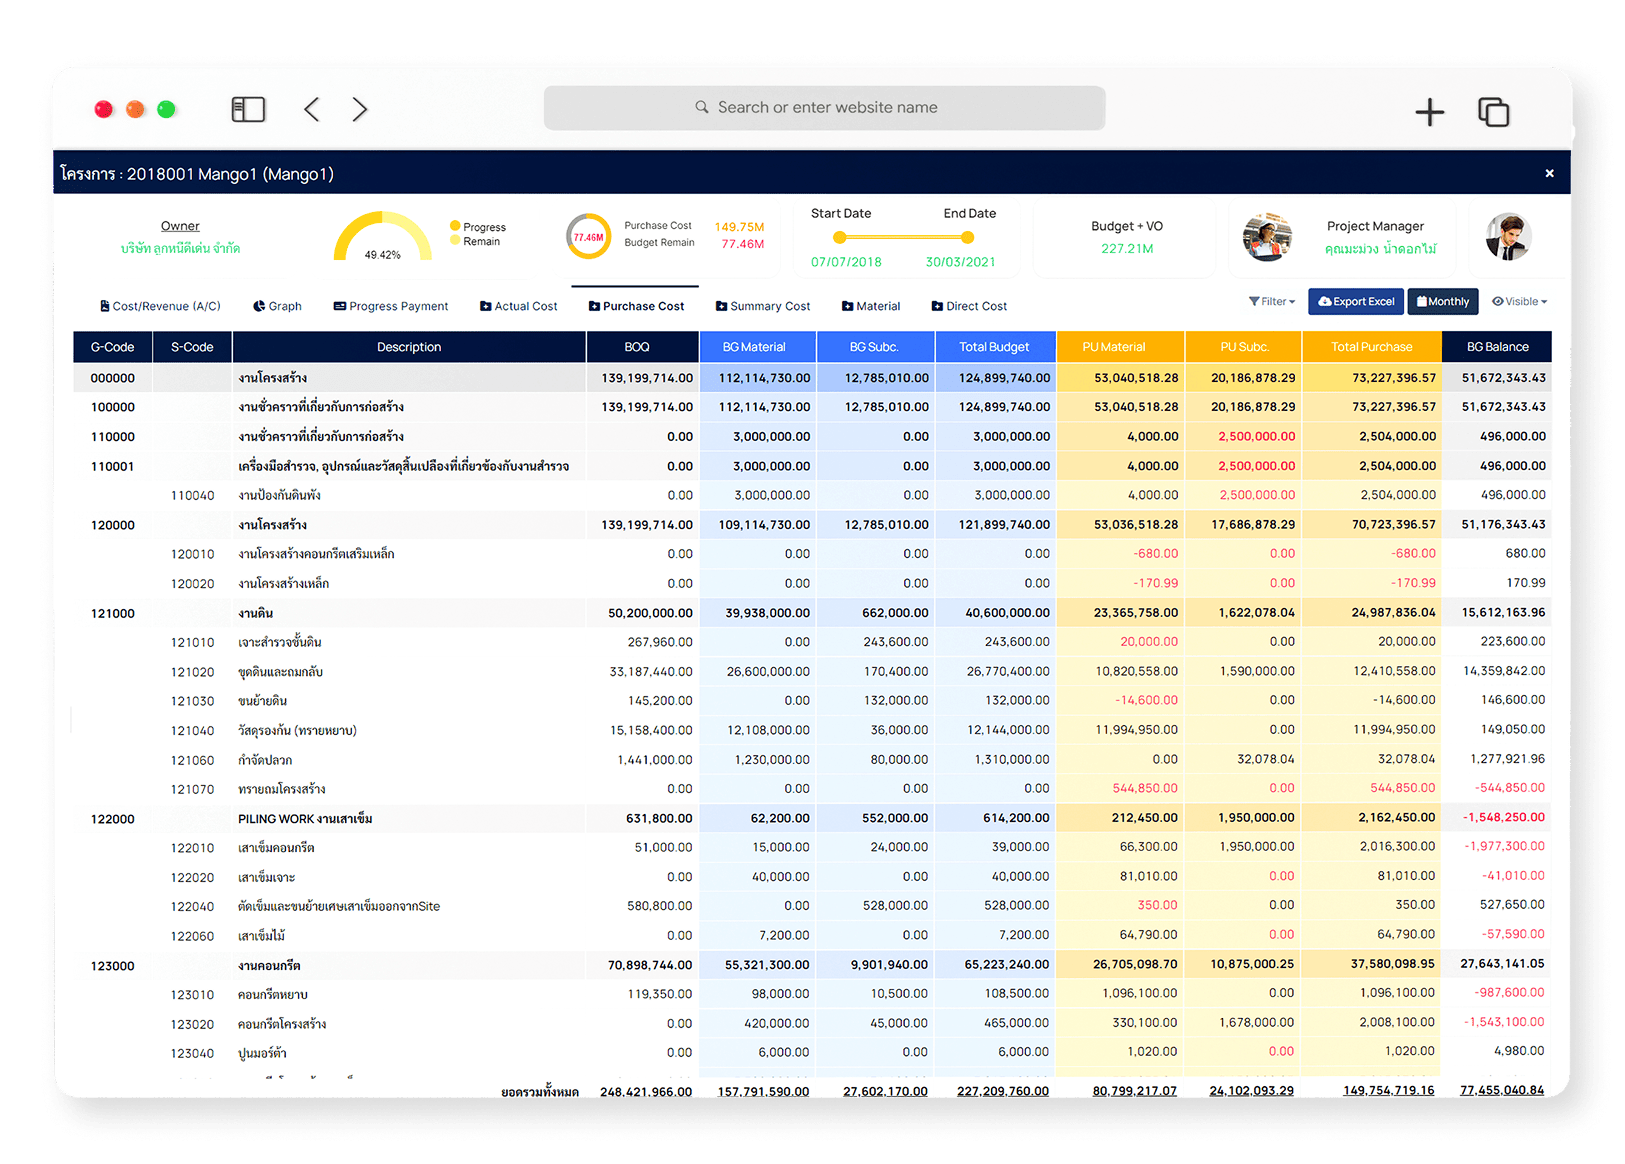Open the Actual Cost tab
This screenshot has height=1164, width=1625.
point(518,306)
